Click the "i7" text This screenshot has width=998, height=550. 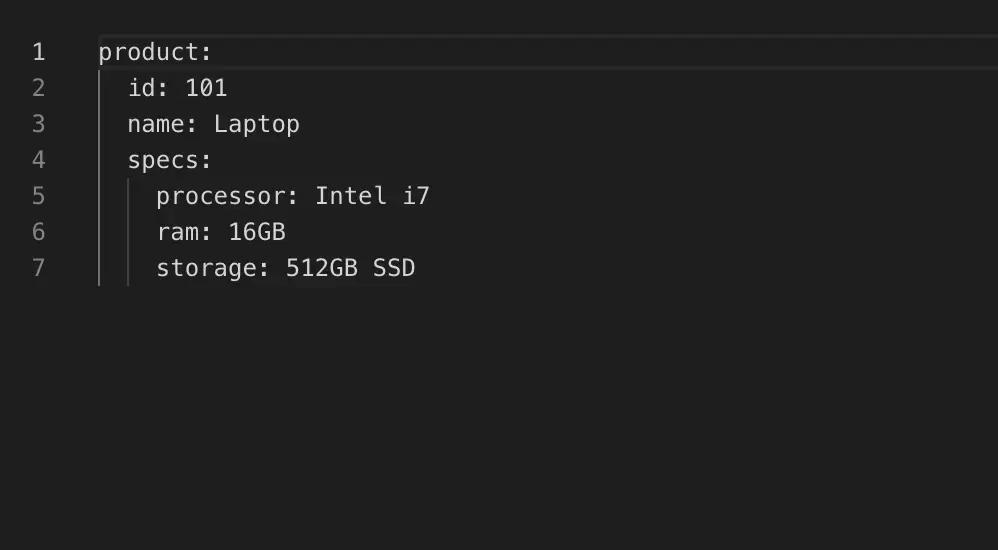pyautogui.click(x=416, y=196)
